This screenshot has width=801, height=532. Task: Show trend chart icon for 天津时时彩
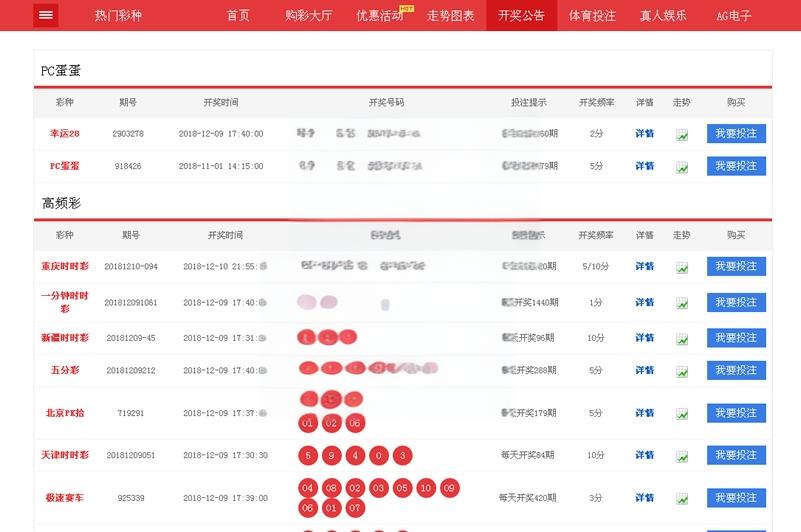click(682, 456)
